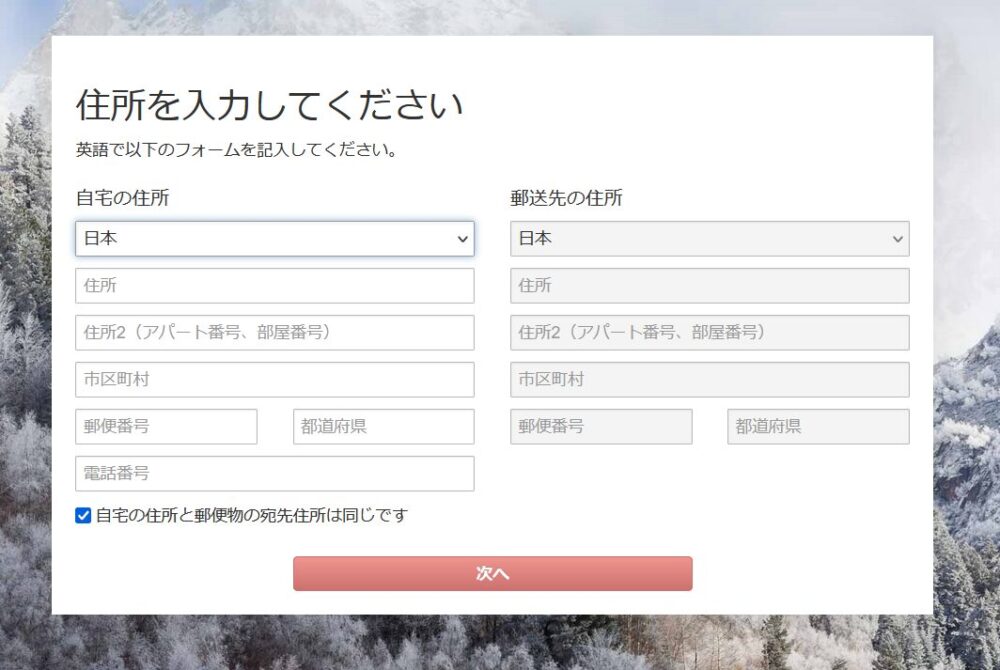Click the 電話番号 input field
Viewport: 1000px width, 670px height.
pos(274,474)
